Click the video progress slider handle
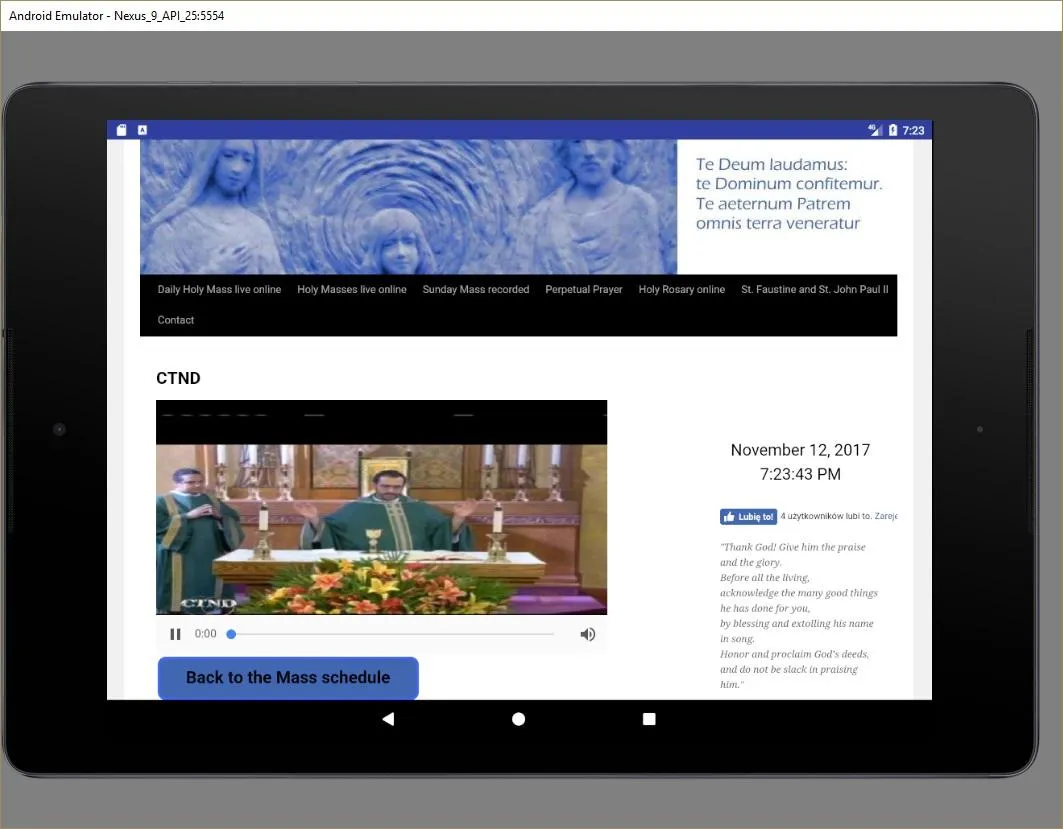Screen dimensions: 1063x829 (x=231, y=634)
